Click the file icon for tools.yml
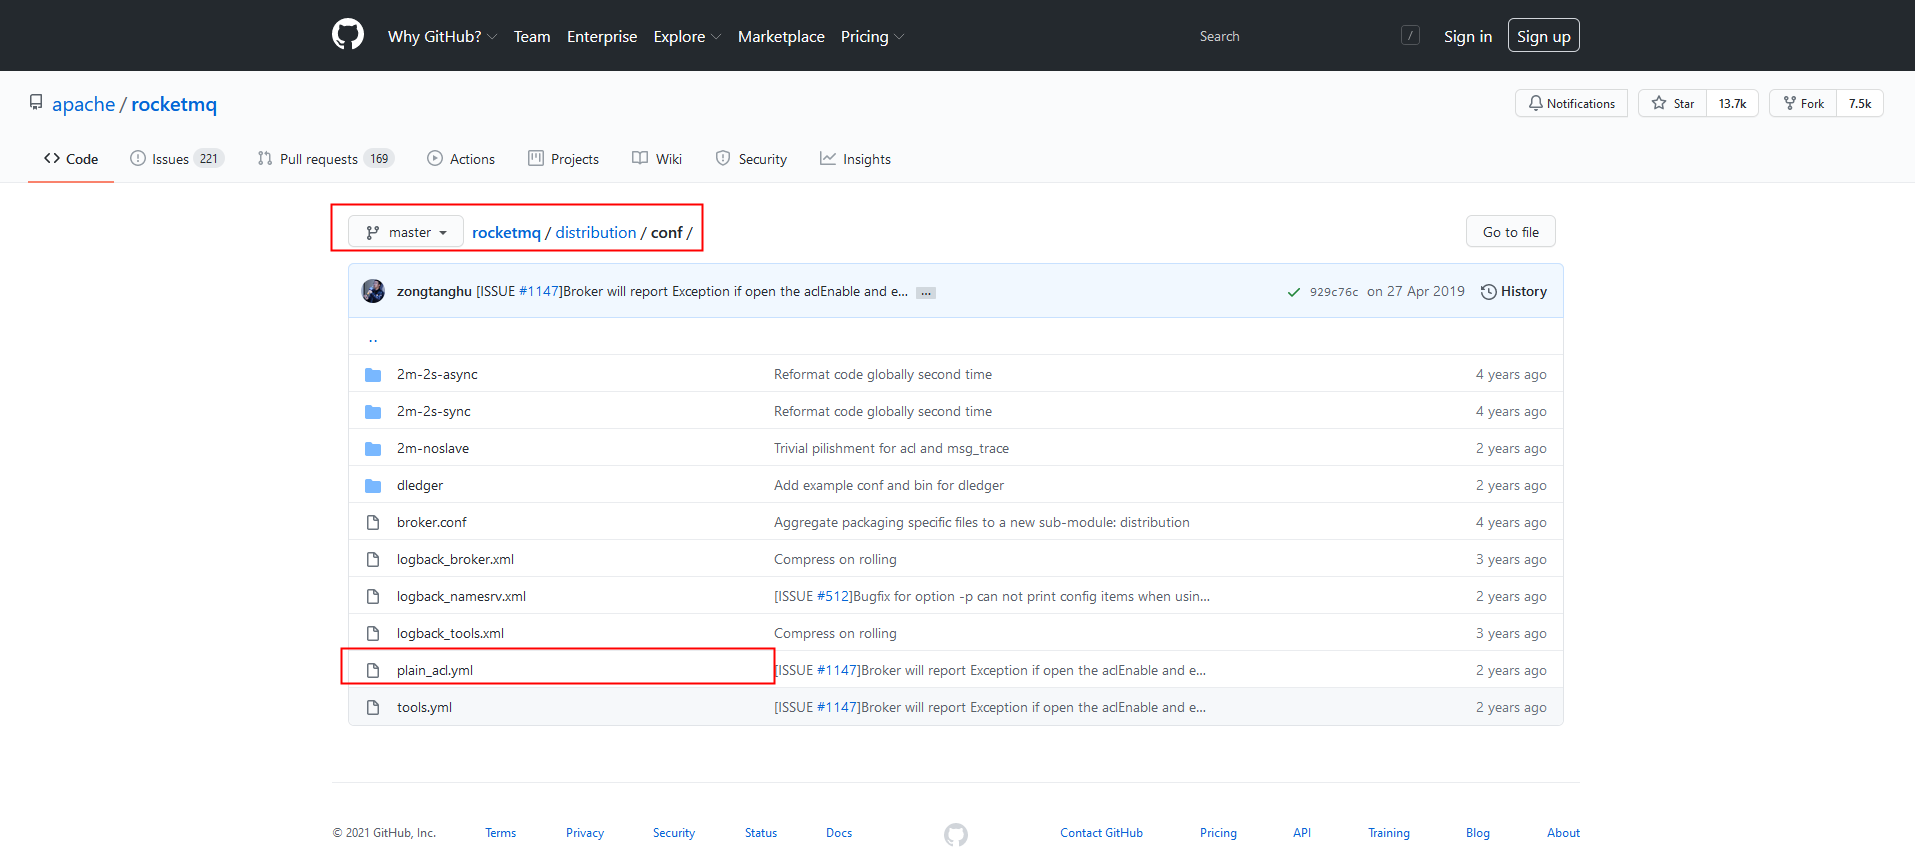This screenshot has height=859, width=1915. (x=373, y=707)
